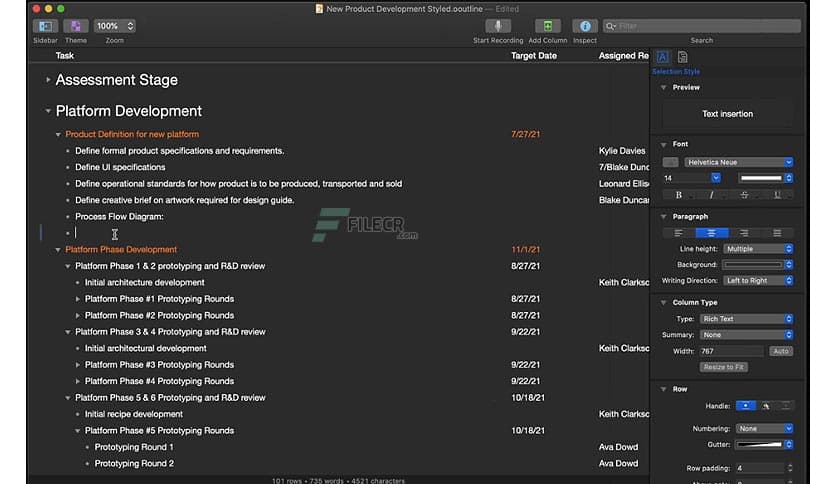
Task: Collapse the Platform Development row
Action: point(48,111)
